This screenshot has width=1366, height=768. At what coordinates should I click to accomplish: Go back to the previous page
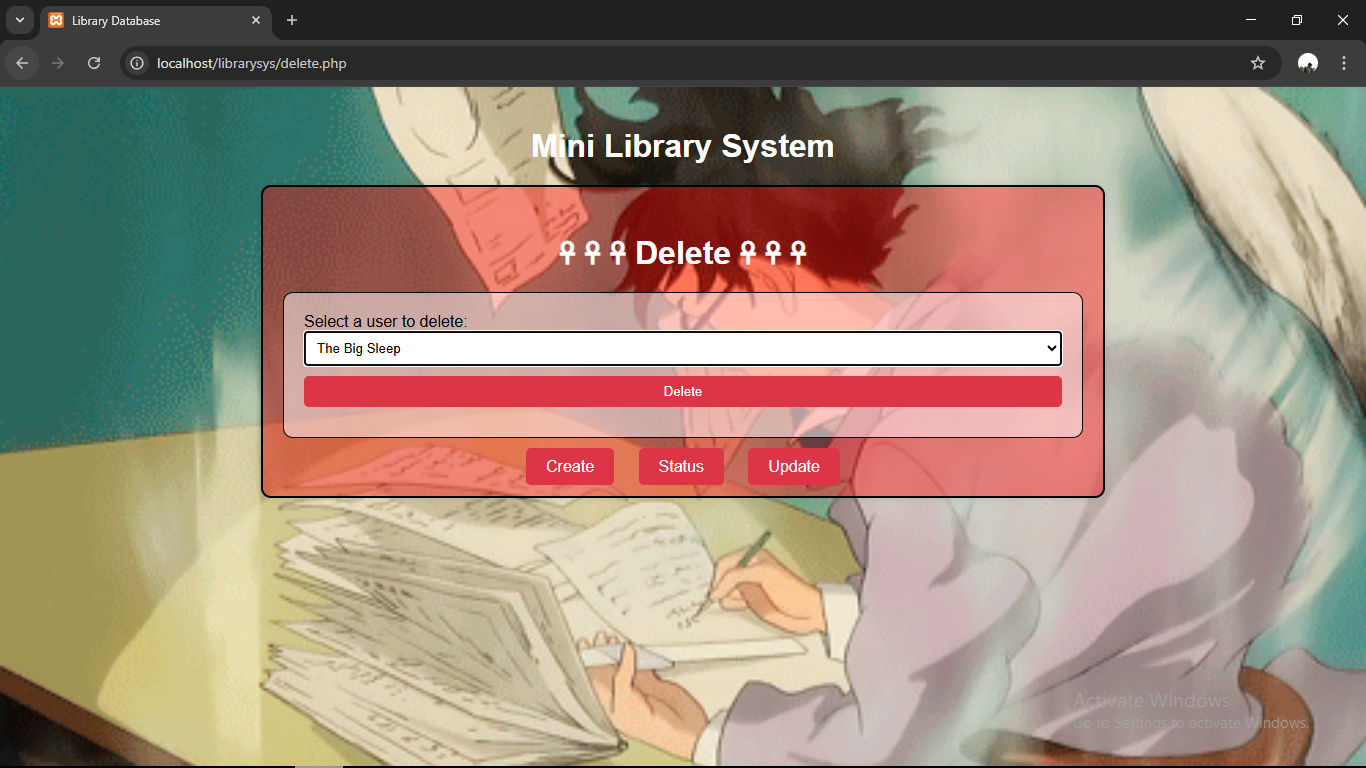[22, 63]
